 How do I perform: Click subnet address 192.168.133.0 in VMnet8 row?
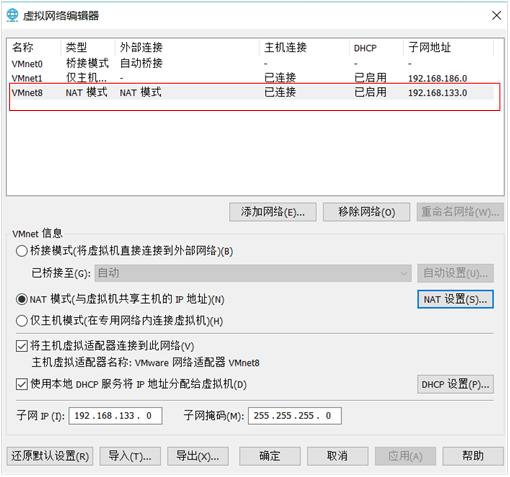pos(437,93)
